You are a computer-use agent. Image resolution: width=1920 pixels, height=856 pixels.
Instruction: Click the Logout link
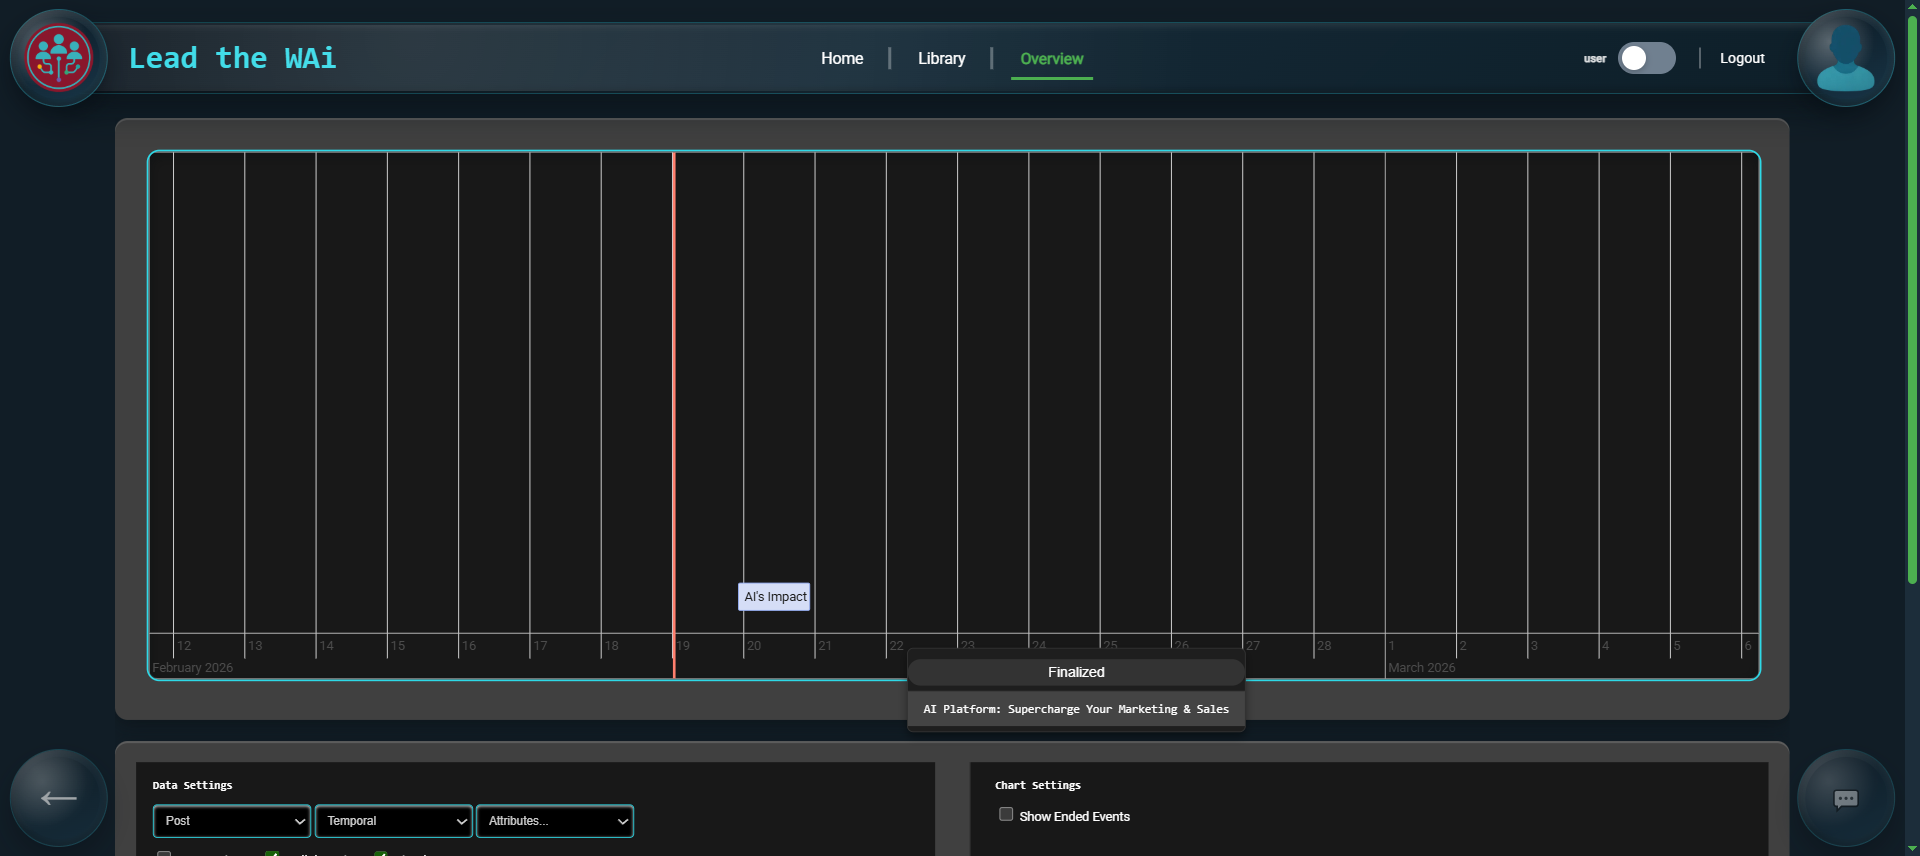point(1742,58)
